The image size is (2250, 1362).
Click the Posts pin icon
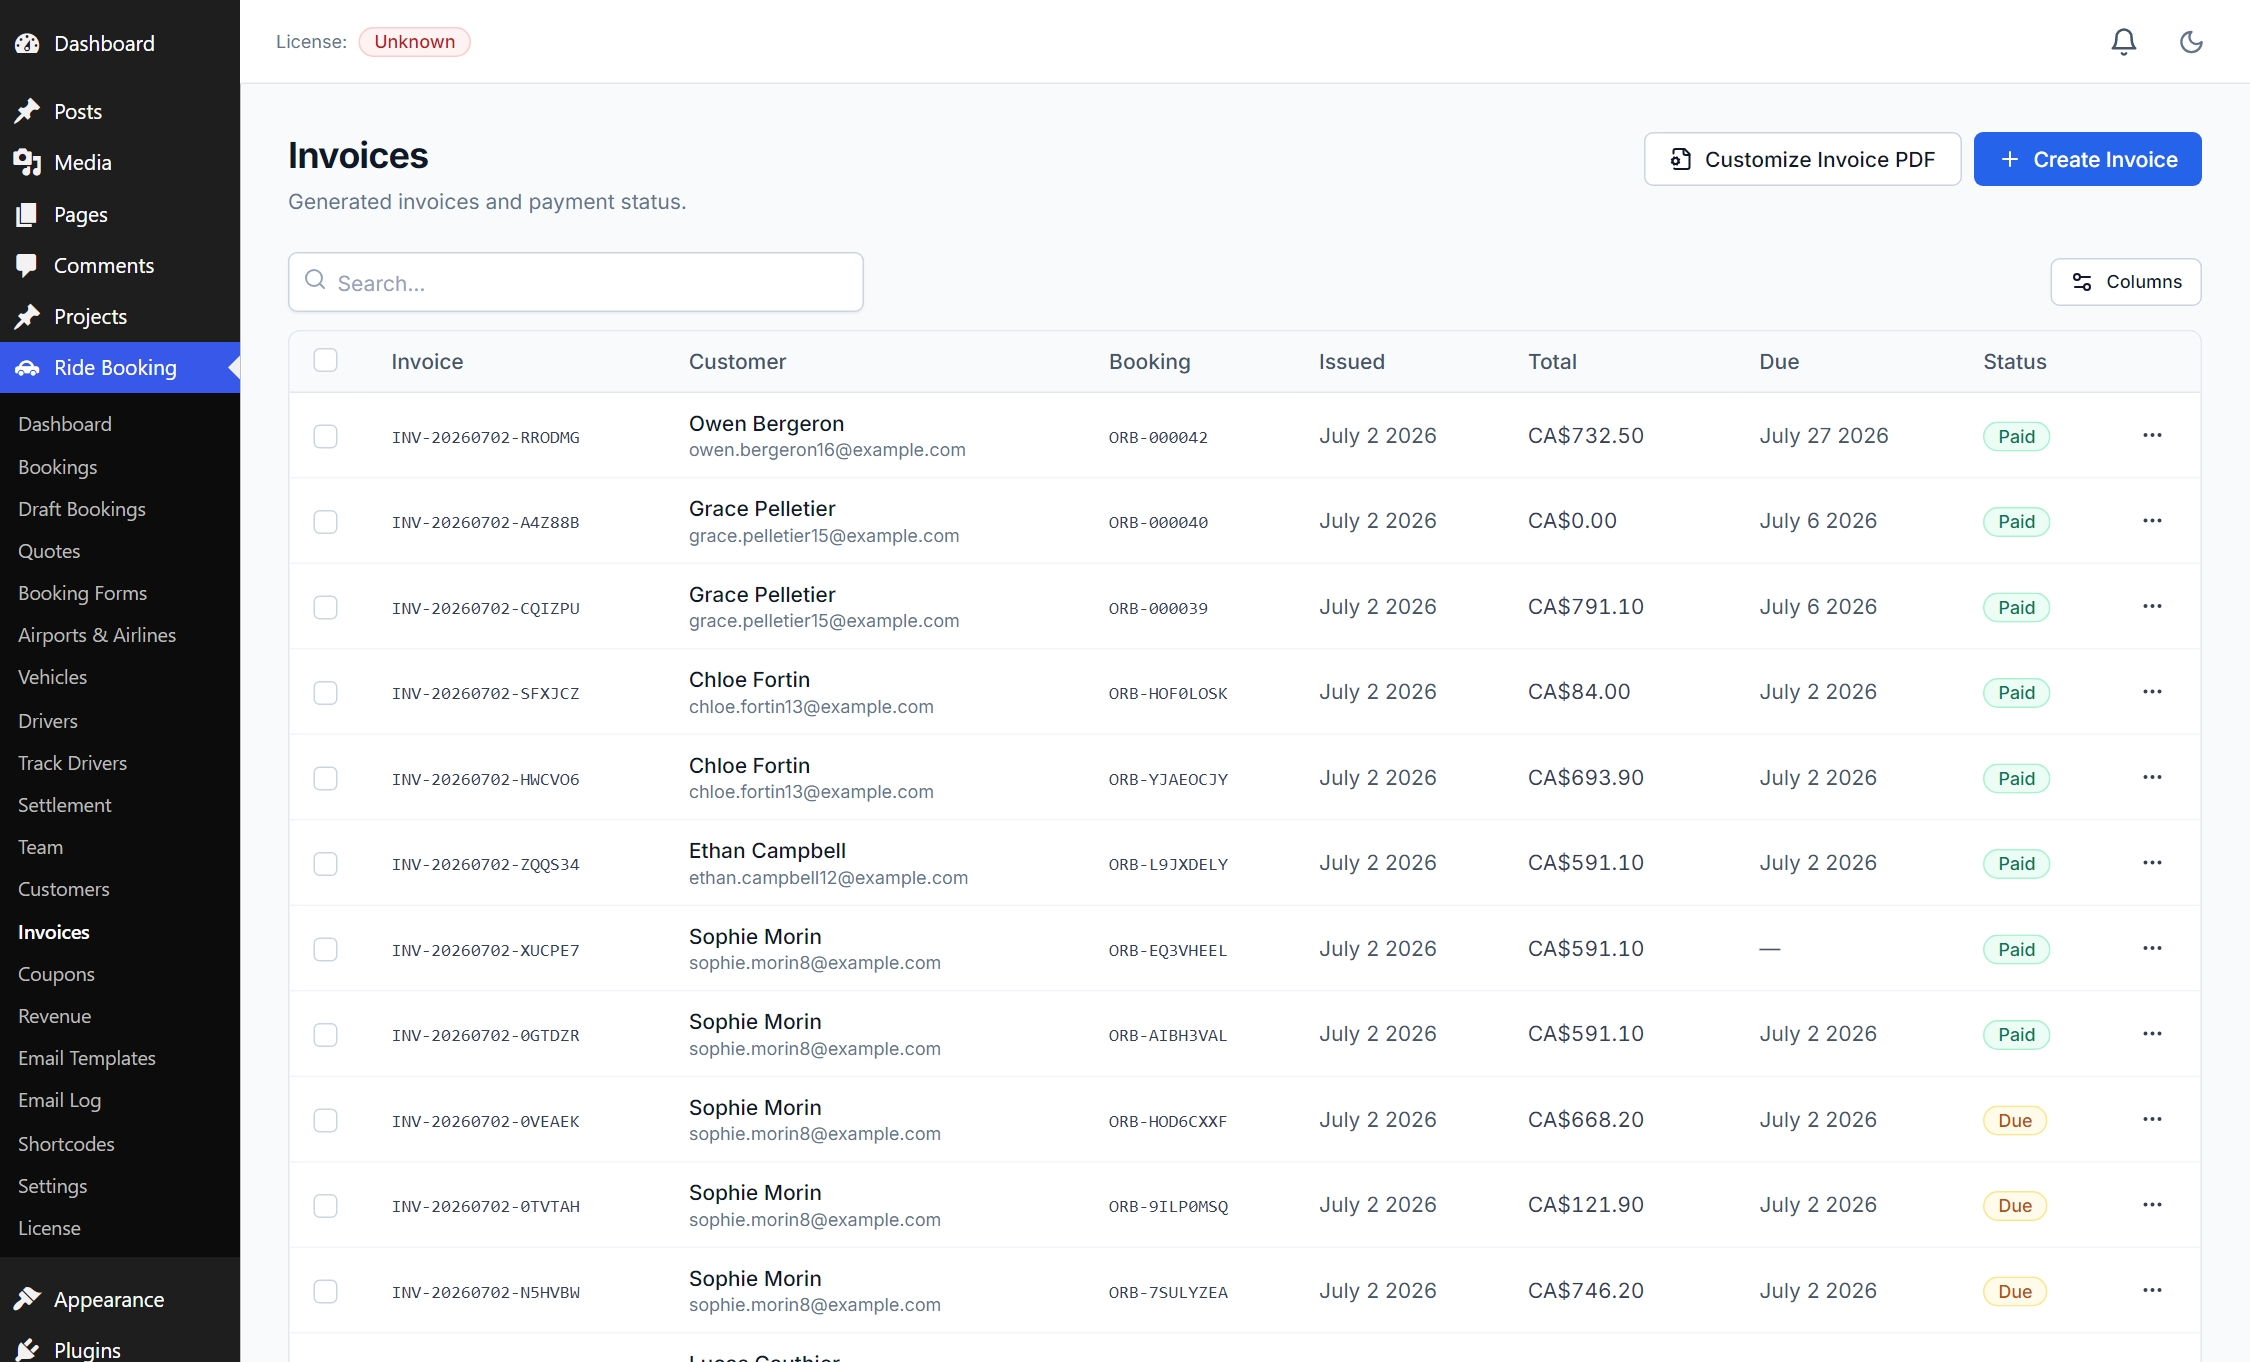[27, 111]
